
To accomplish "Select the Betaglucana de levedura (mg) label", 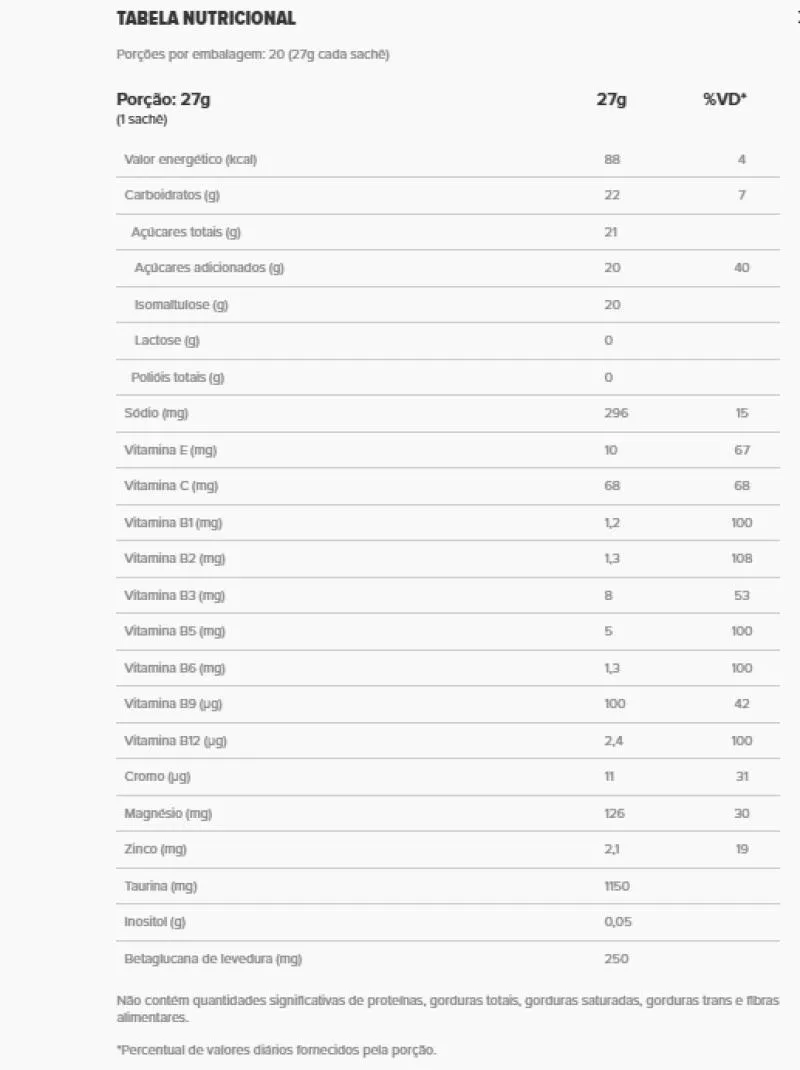I will (213, 959).
